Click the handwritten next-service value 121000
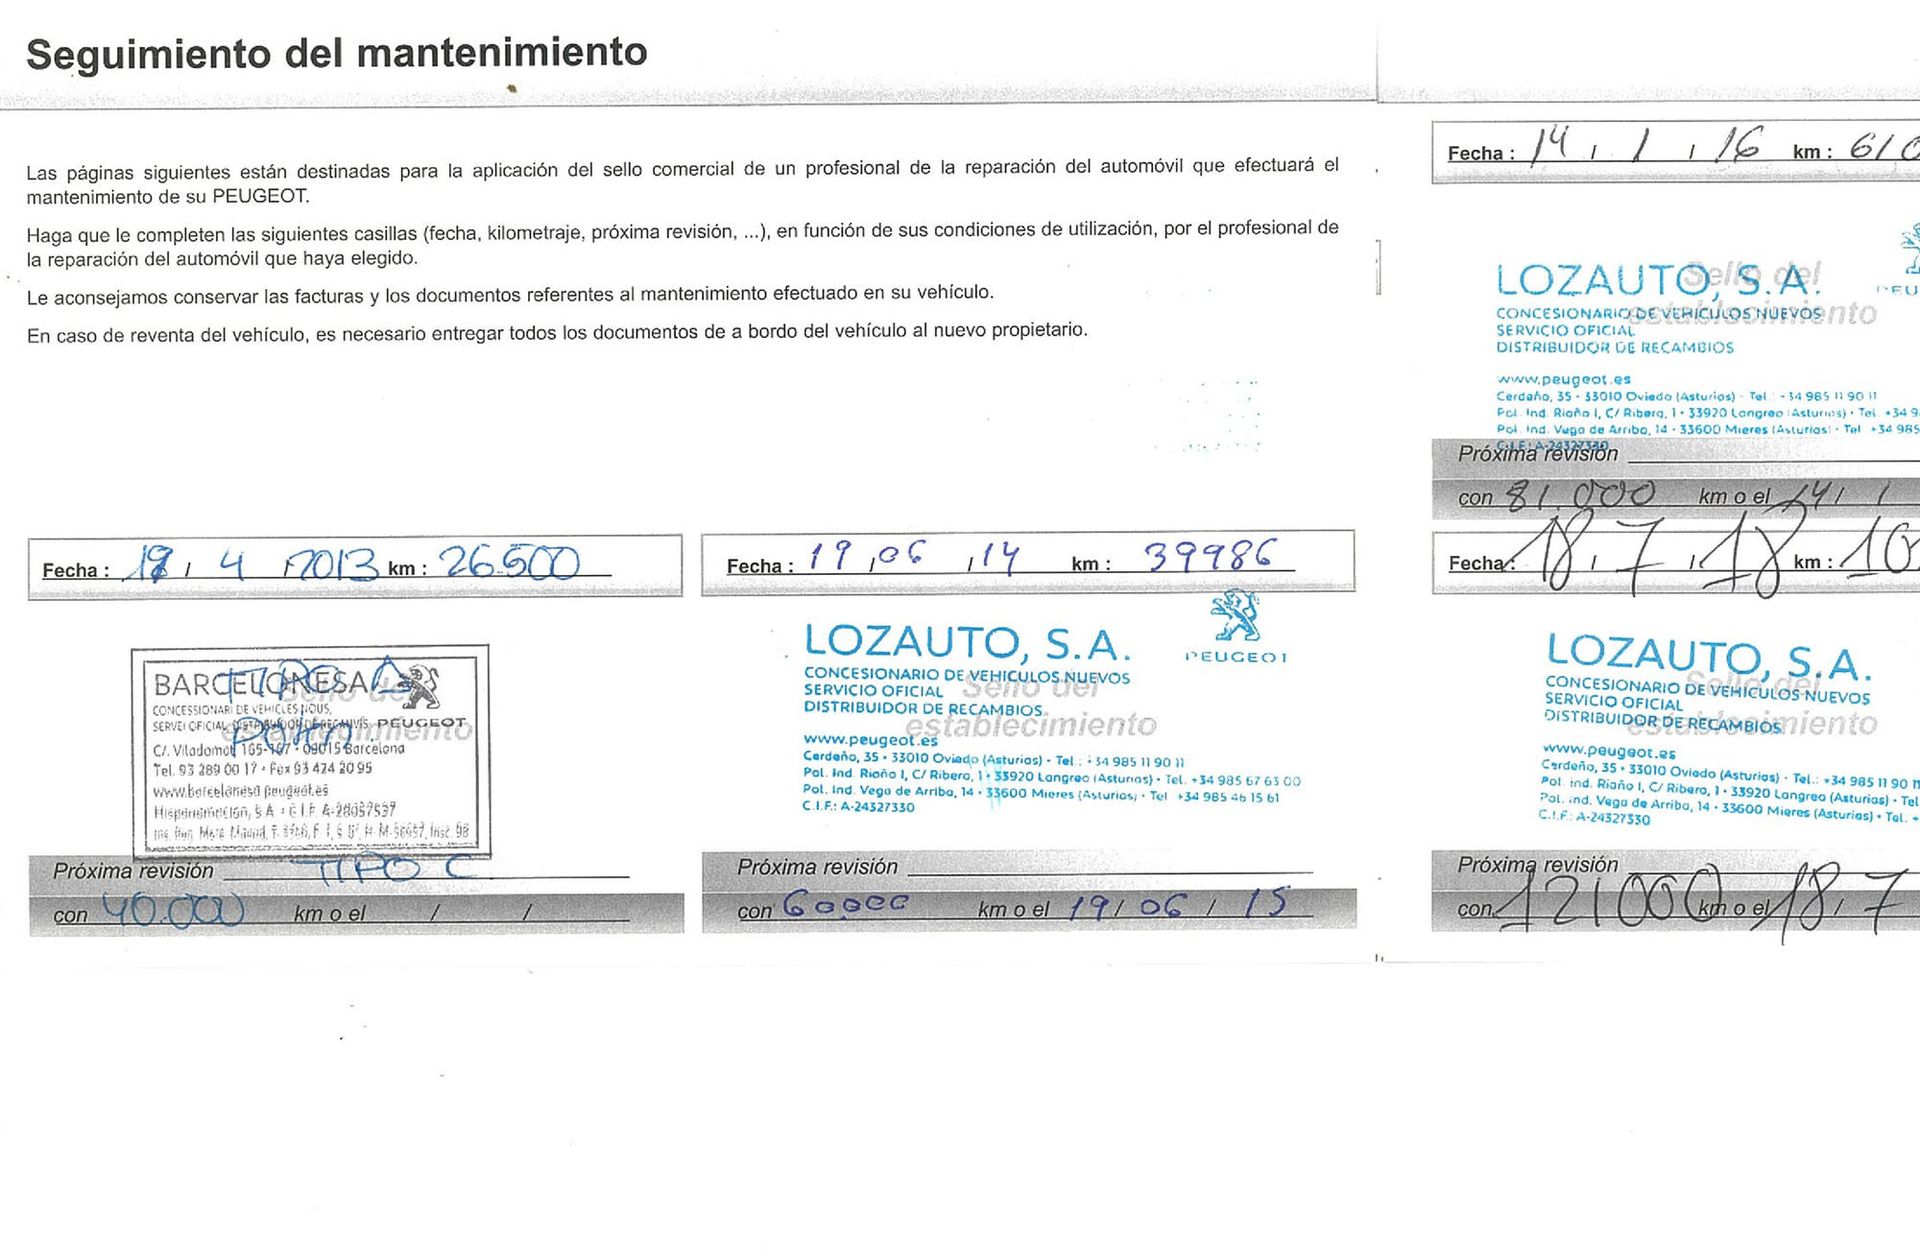1920x1260 pixels. coord(1608,899)
